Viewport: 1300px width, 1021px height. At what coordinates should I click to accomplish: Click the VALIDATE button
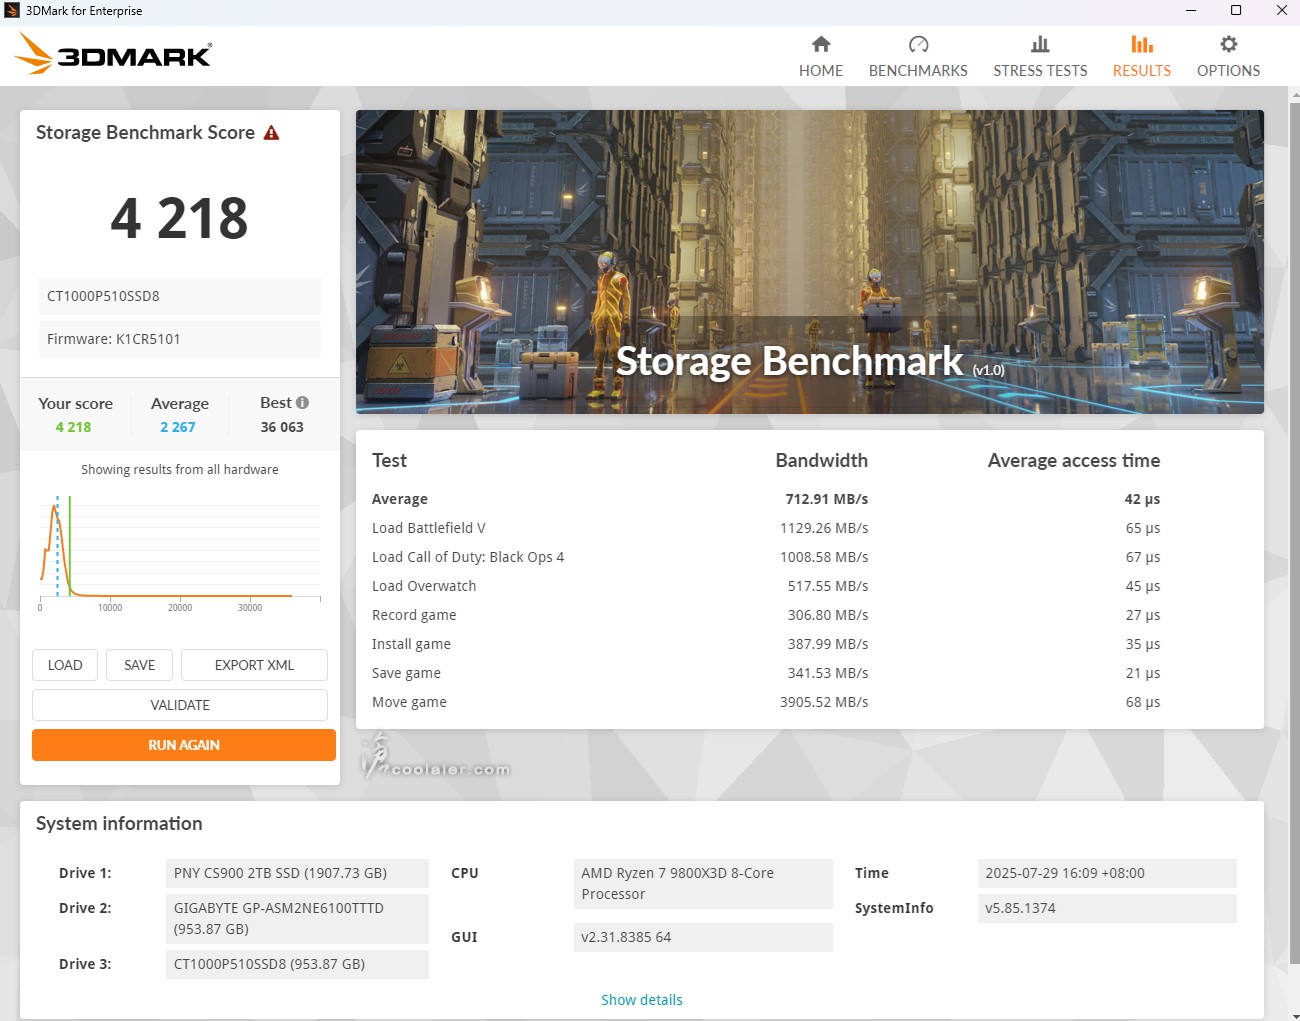coord(180,705)
